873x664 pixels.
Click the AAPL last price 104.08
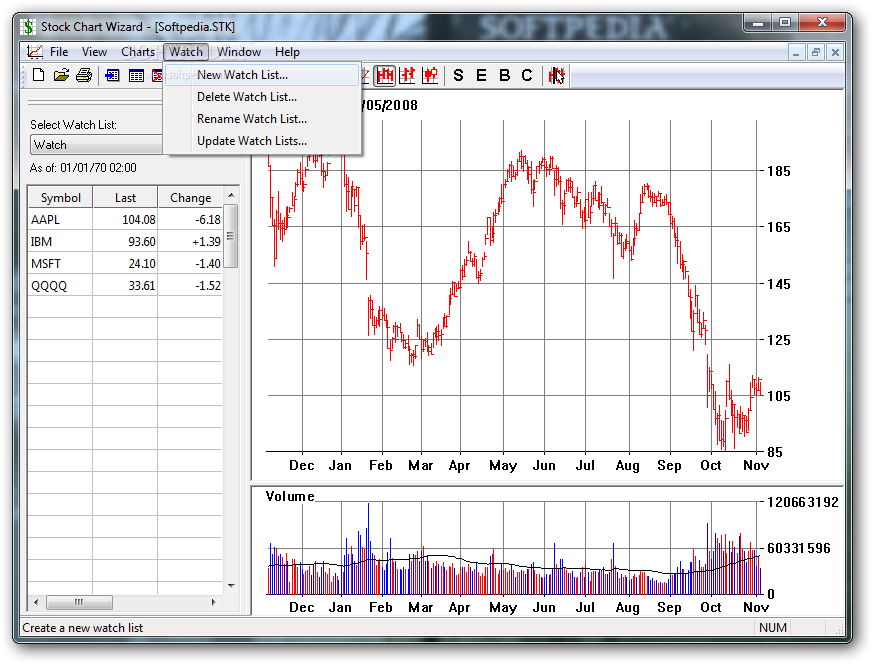[x=139, y=220]
